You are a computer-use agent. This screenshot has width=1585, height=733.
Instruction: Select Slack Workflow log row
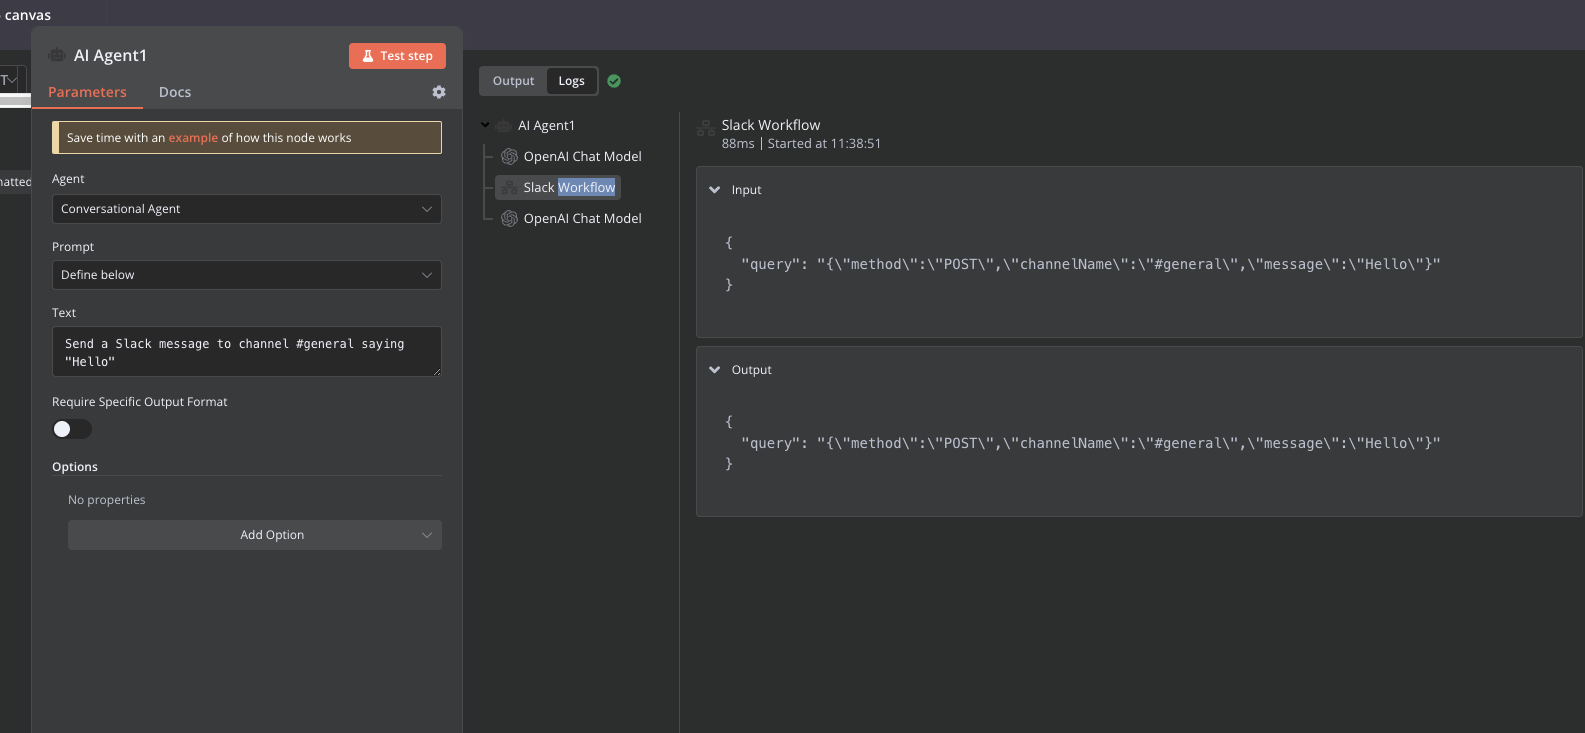pos(558,187)
